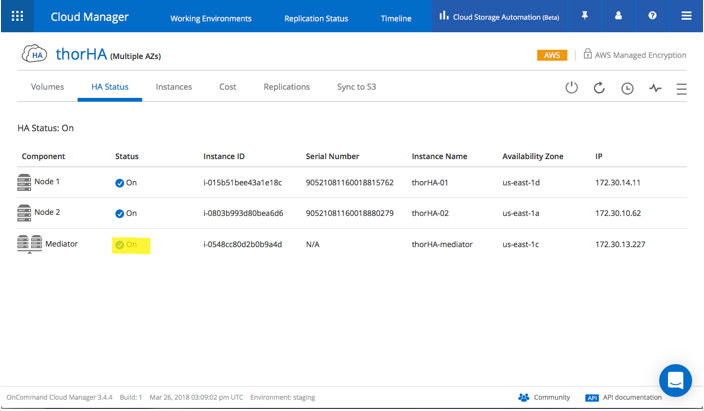
Task: Click the power icon in thorHA toolbar
Action: click(571, 88)
